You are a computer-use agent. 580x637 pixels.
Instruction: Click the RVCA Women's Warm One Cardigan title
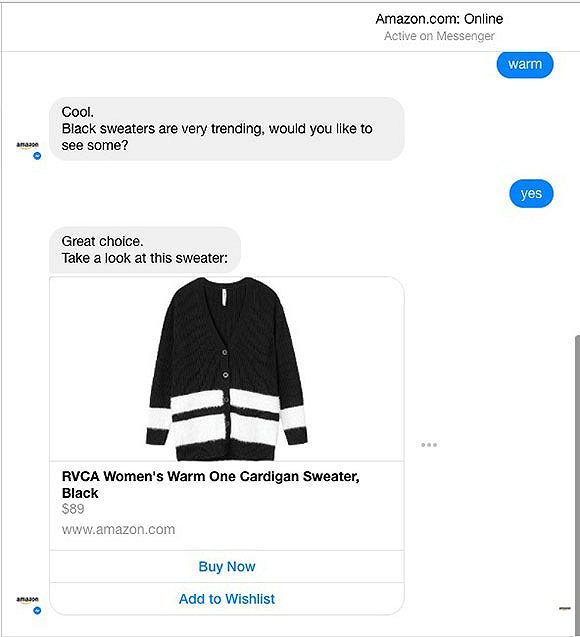click(x=210, y=484)
